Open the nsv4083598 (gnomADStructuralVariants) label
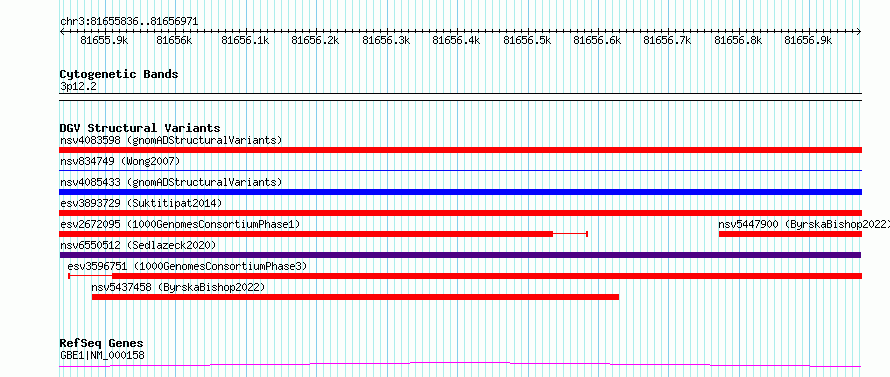Screen dimensions: 890x377 (171, 140)
